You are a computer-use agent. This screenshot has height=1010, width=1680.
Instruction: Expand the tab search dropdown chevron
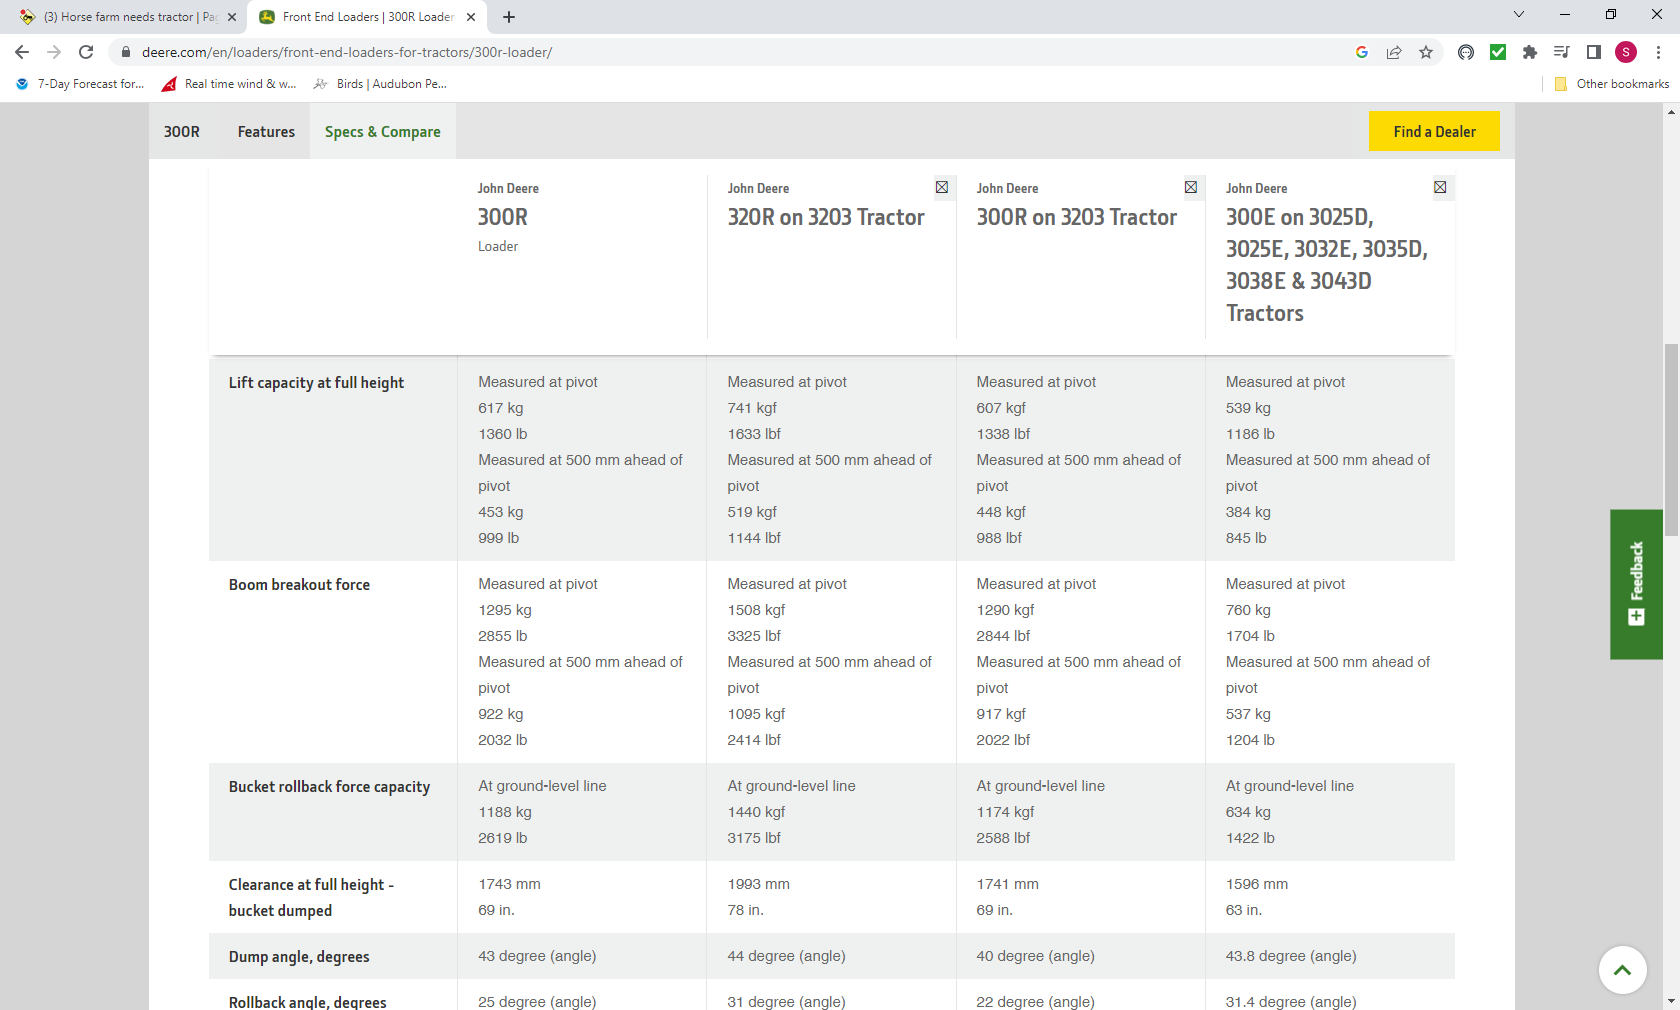1518,15
